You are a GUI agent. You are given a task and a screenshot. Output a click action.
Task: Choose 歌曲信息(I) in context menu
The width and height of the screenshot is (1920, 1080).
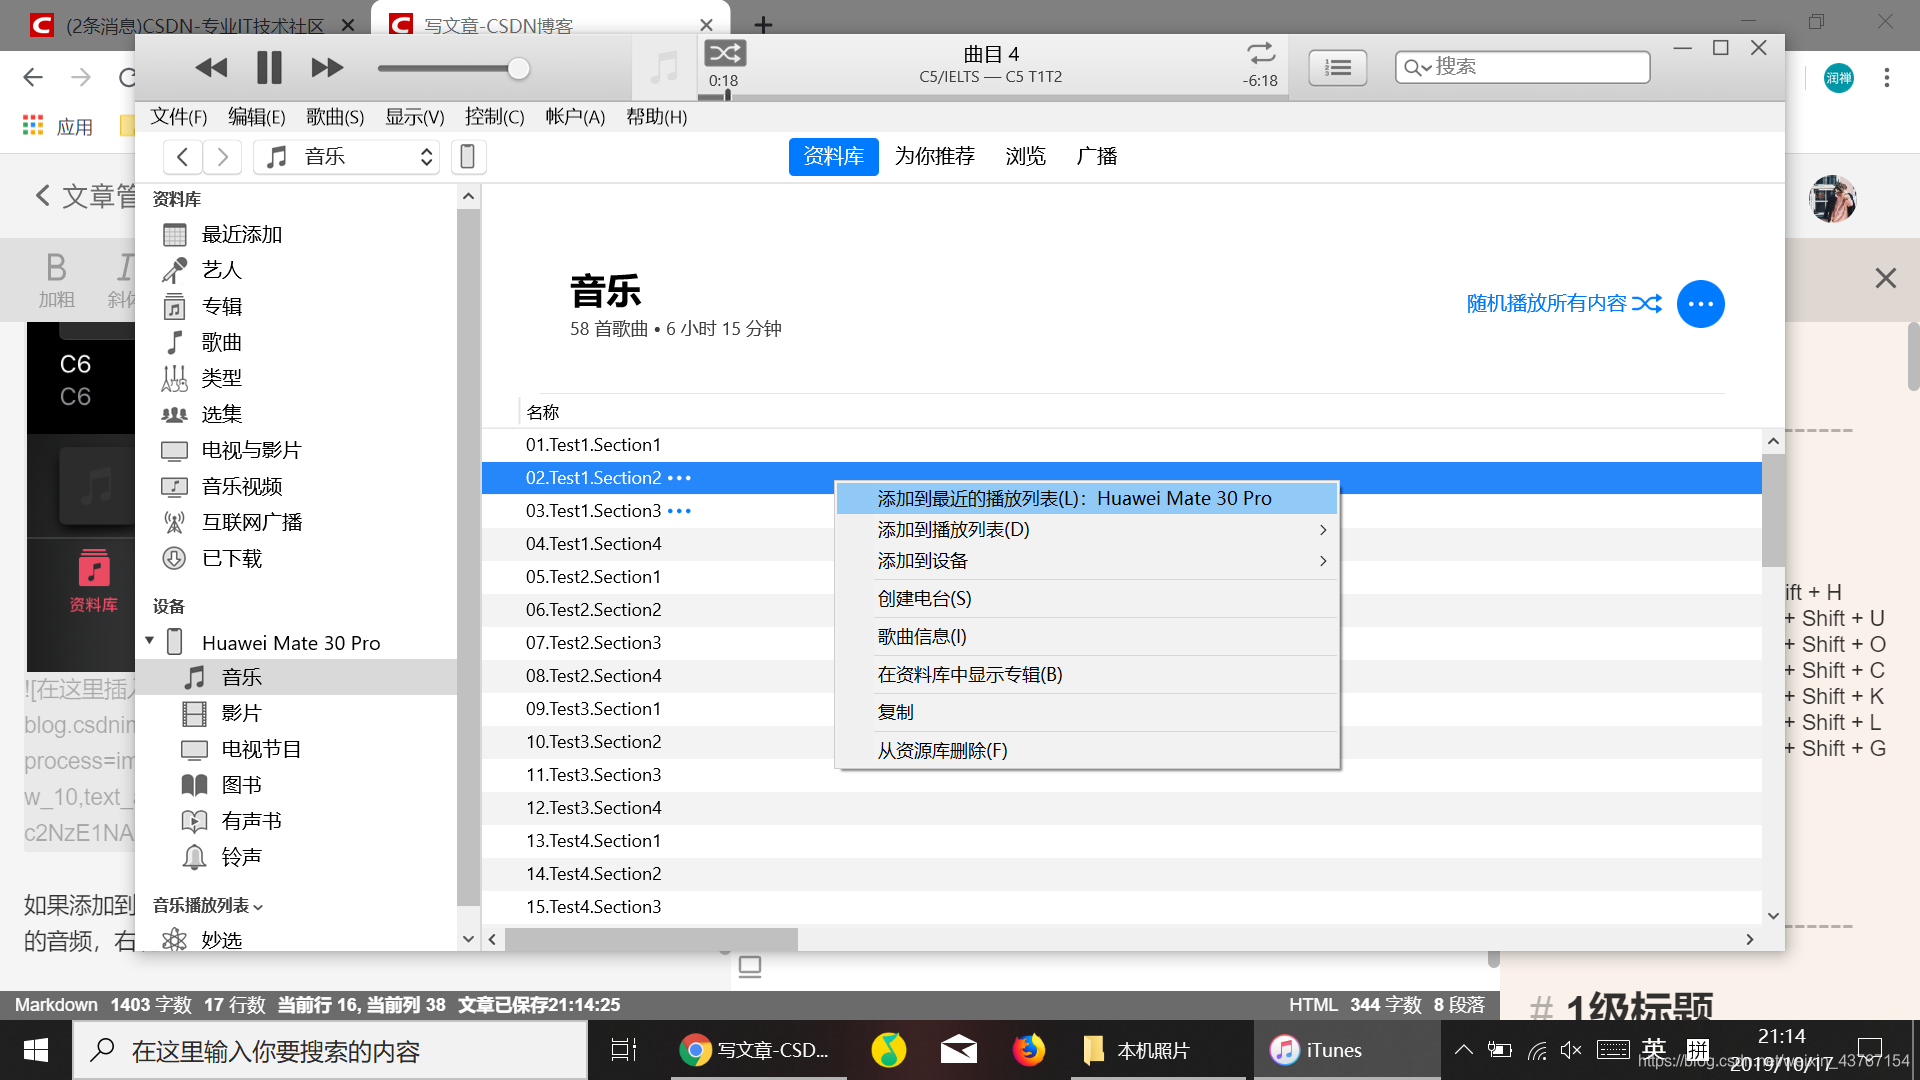[x=1087, y=637]
